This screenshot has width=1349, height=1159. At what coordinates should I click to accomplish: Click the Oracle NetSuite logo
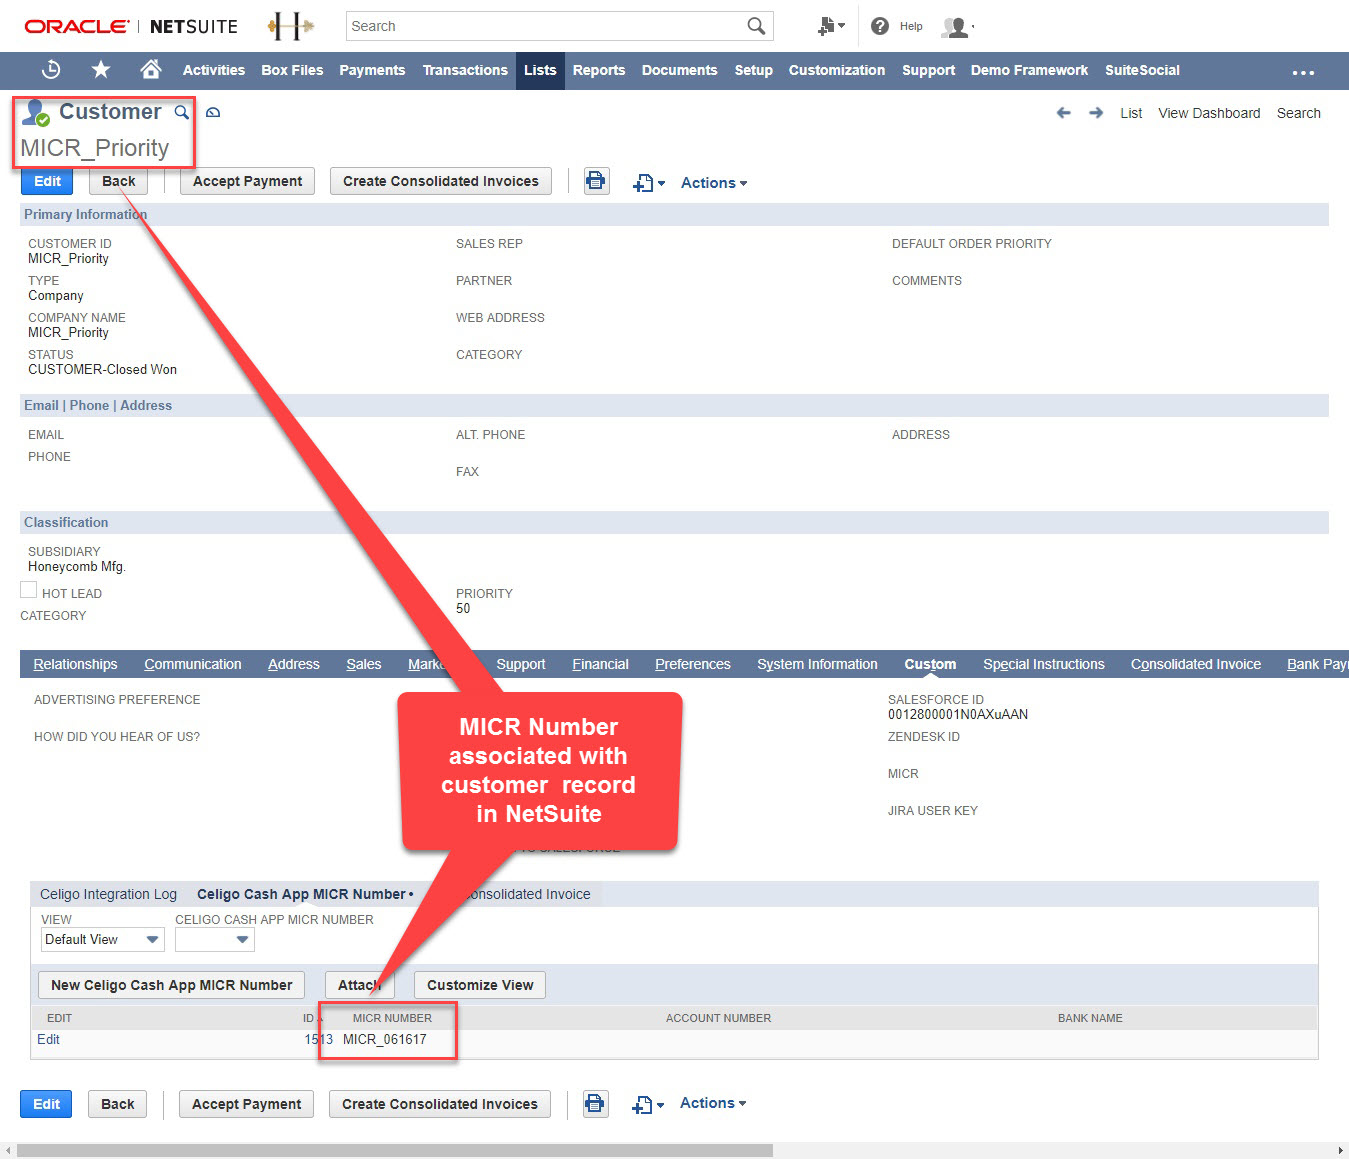[x=131, y=26]
